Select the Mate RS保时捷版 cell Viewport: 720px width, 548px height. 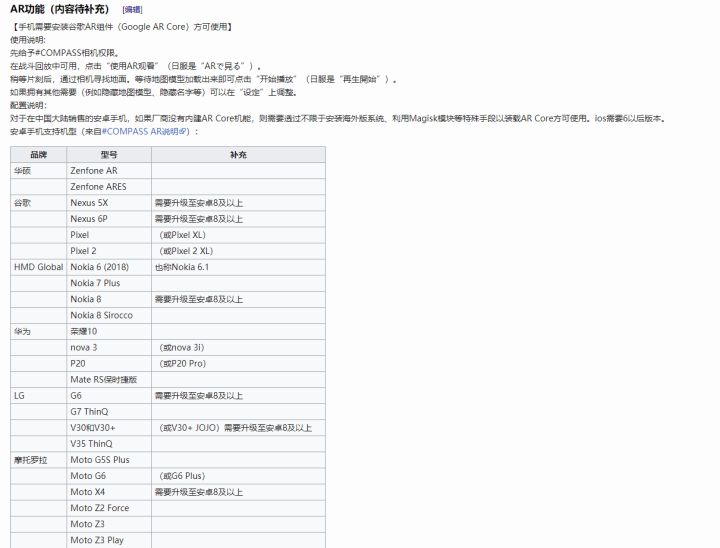(x=109, y=380)
